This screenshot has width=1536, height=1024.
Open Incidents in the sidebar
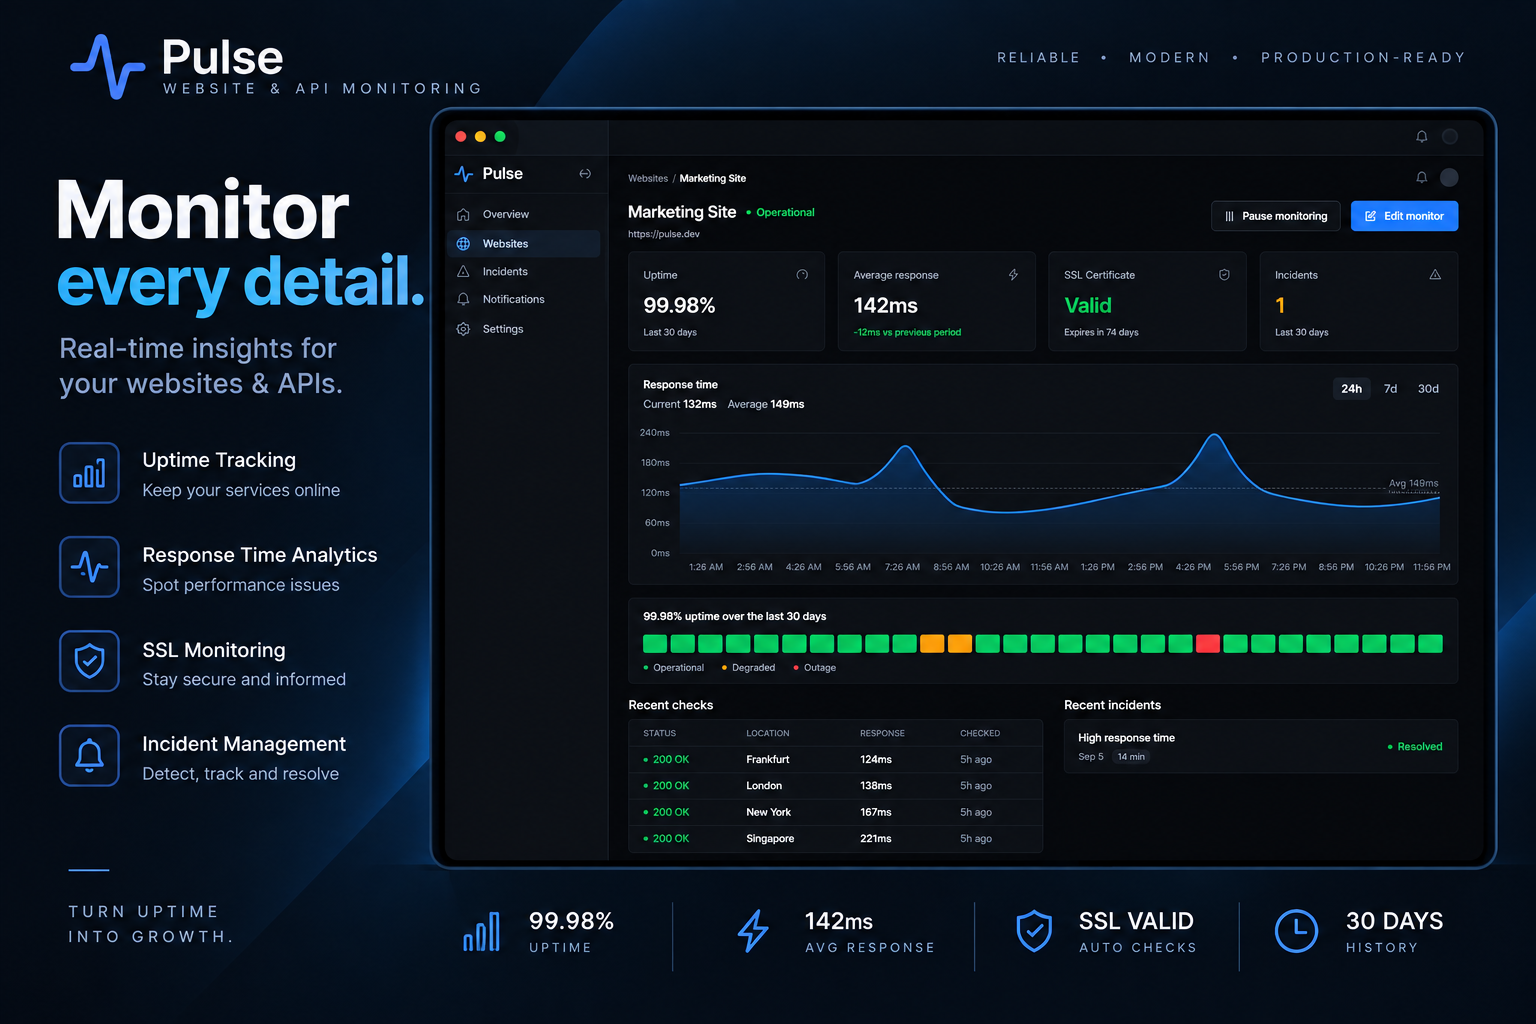524,272
